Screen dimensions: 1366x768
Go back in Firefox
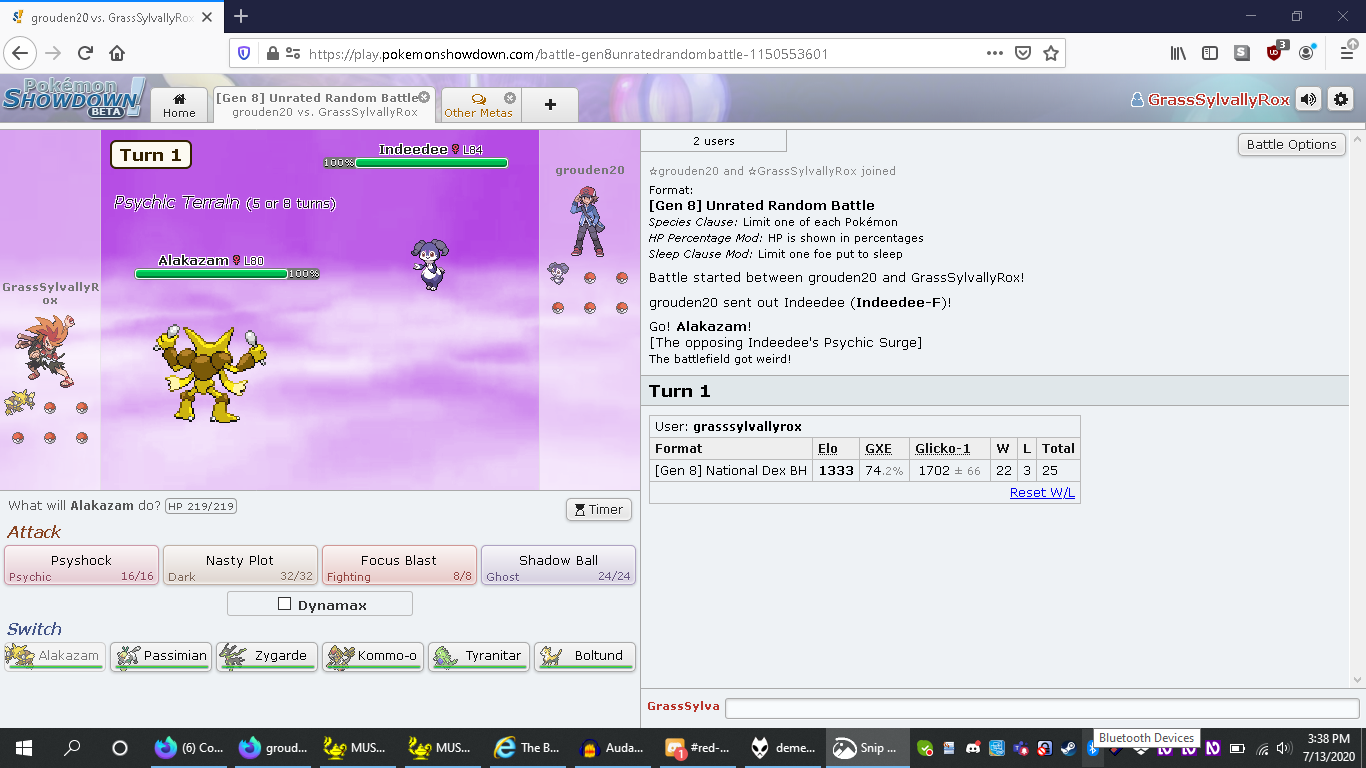tap(21, 53)
